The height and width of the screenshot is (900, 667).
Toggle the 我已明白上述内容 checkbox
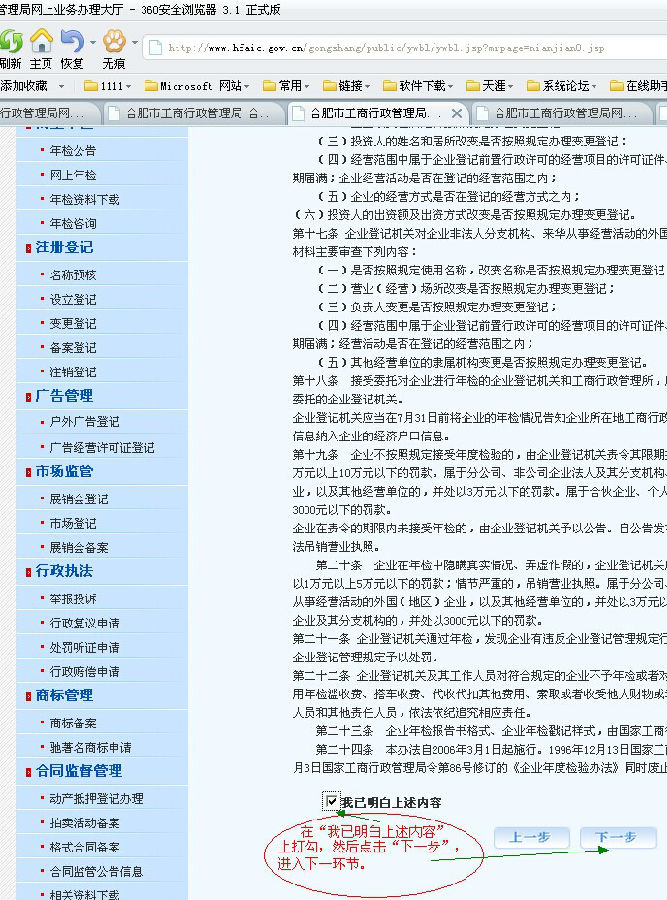tap(332, 801)
